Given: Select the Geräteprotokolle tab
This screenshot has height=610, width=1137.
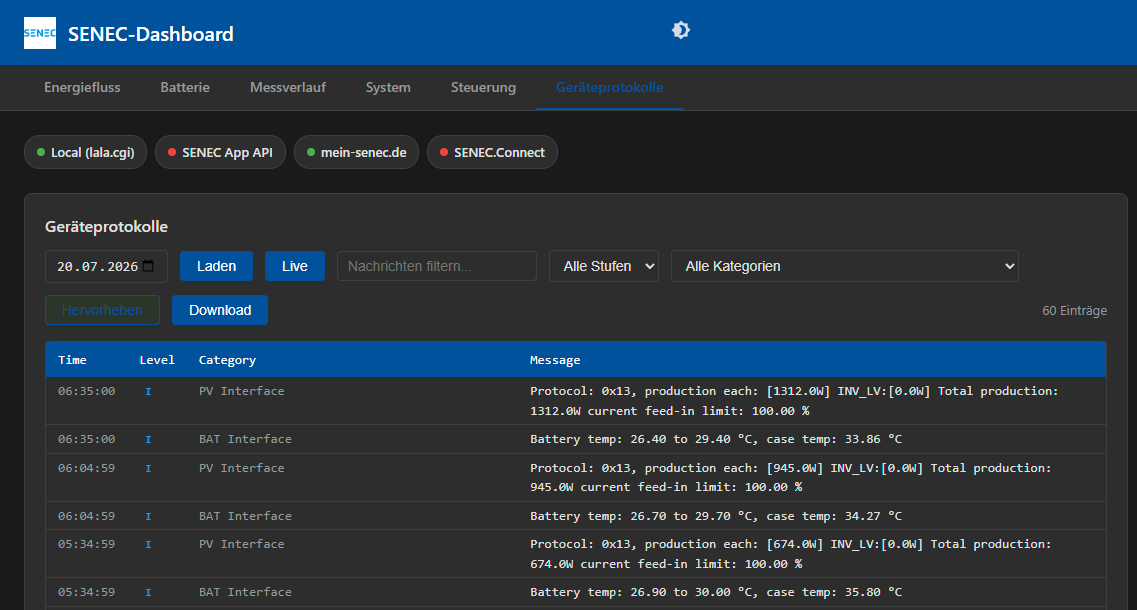Looking at the screenshot, I should tap(609, 88).
